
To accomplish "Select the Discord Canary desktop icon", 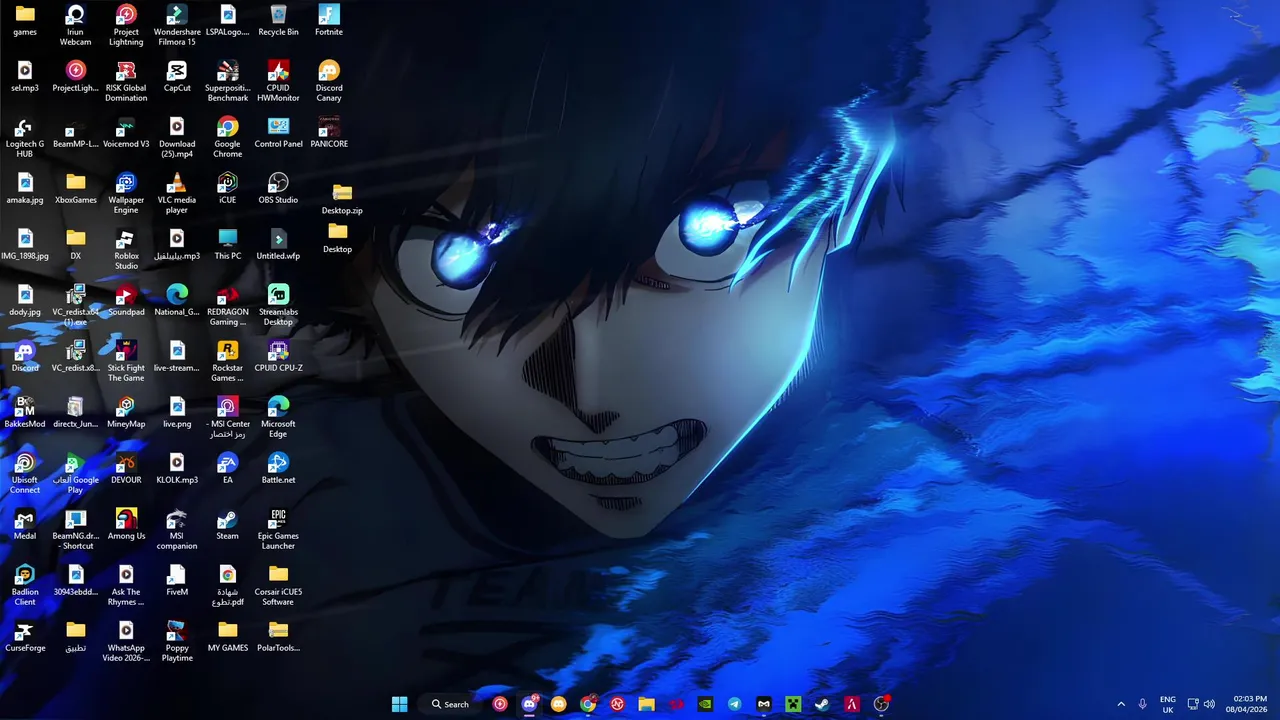I will coord(329,81).
